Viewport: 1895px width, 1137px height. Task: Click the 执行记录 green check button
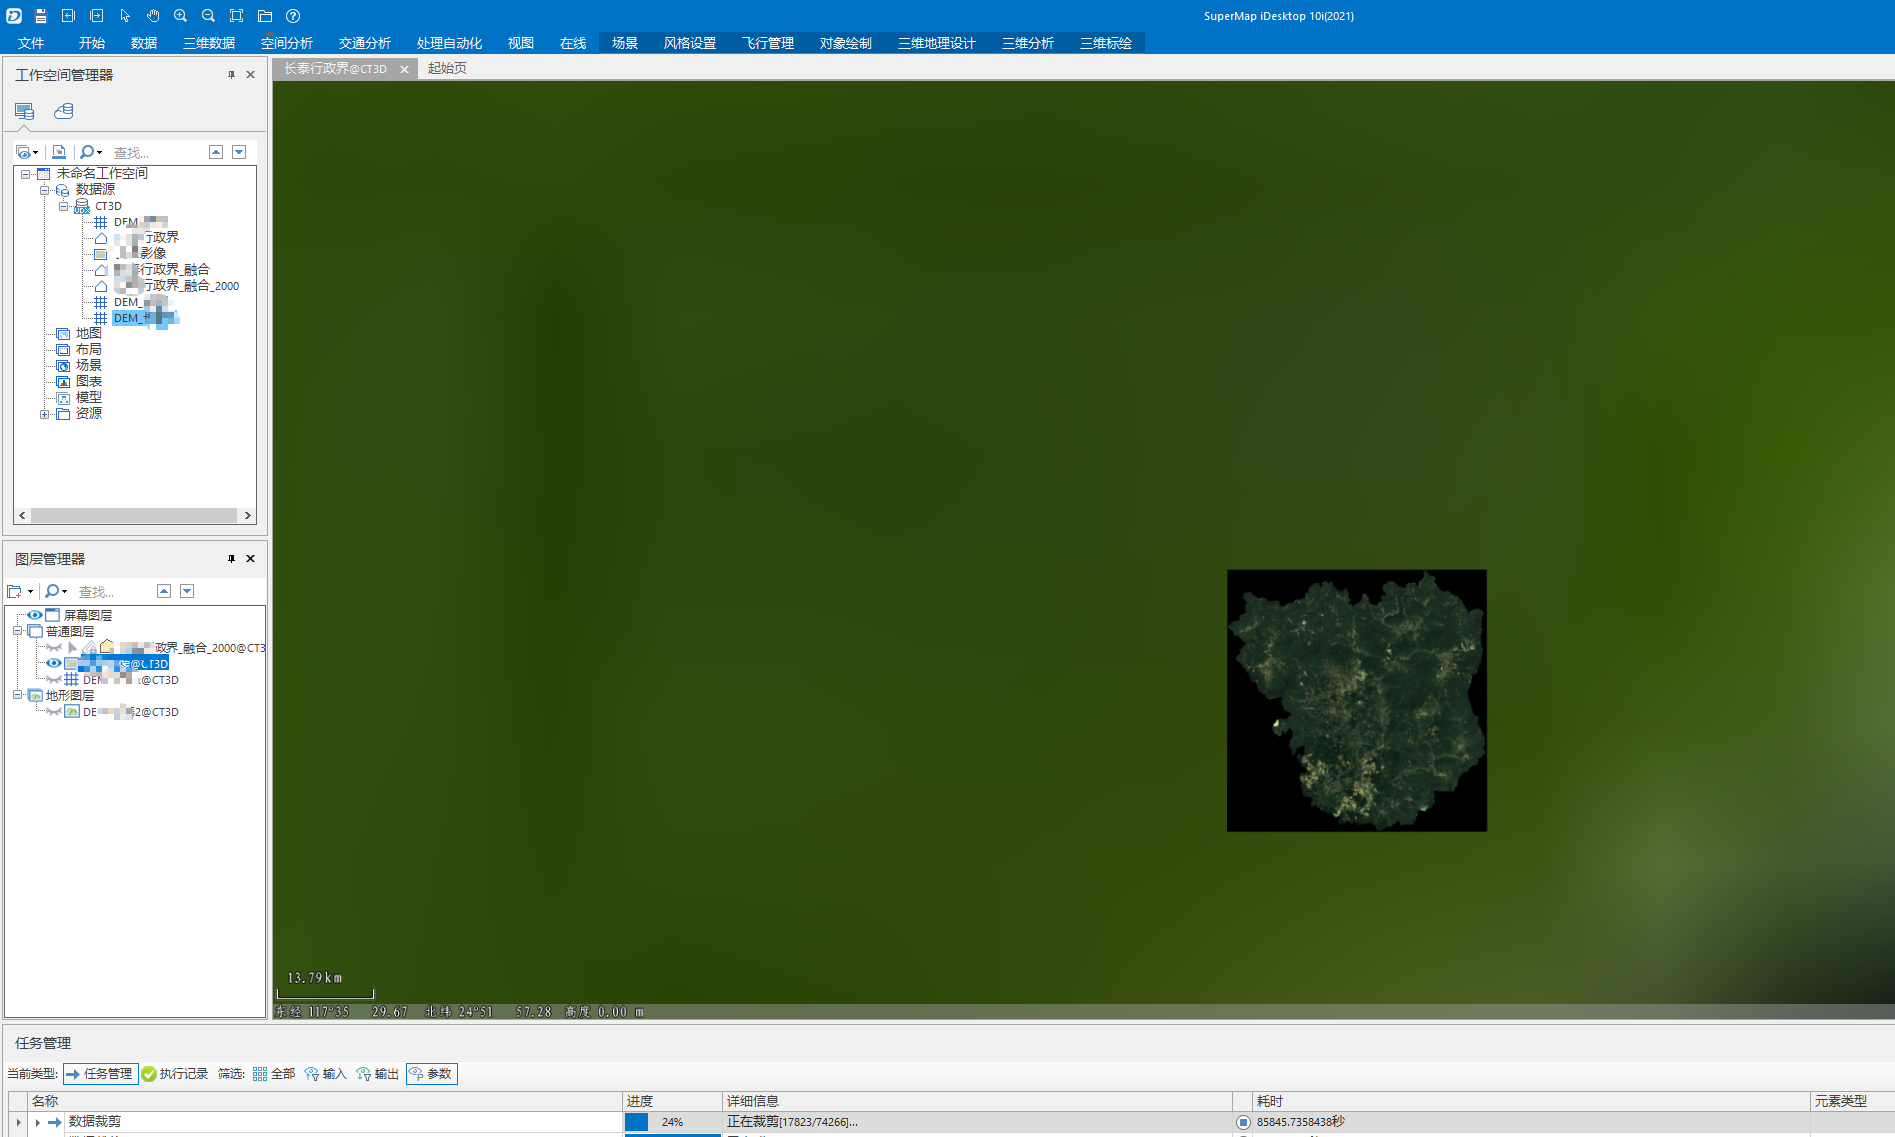click(175, 1074)
